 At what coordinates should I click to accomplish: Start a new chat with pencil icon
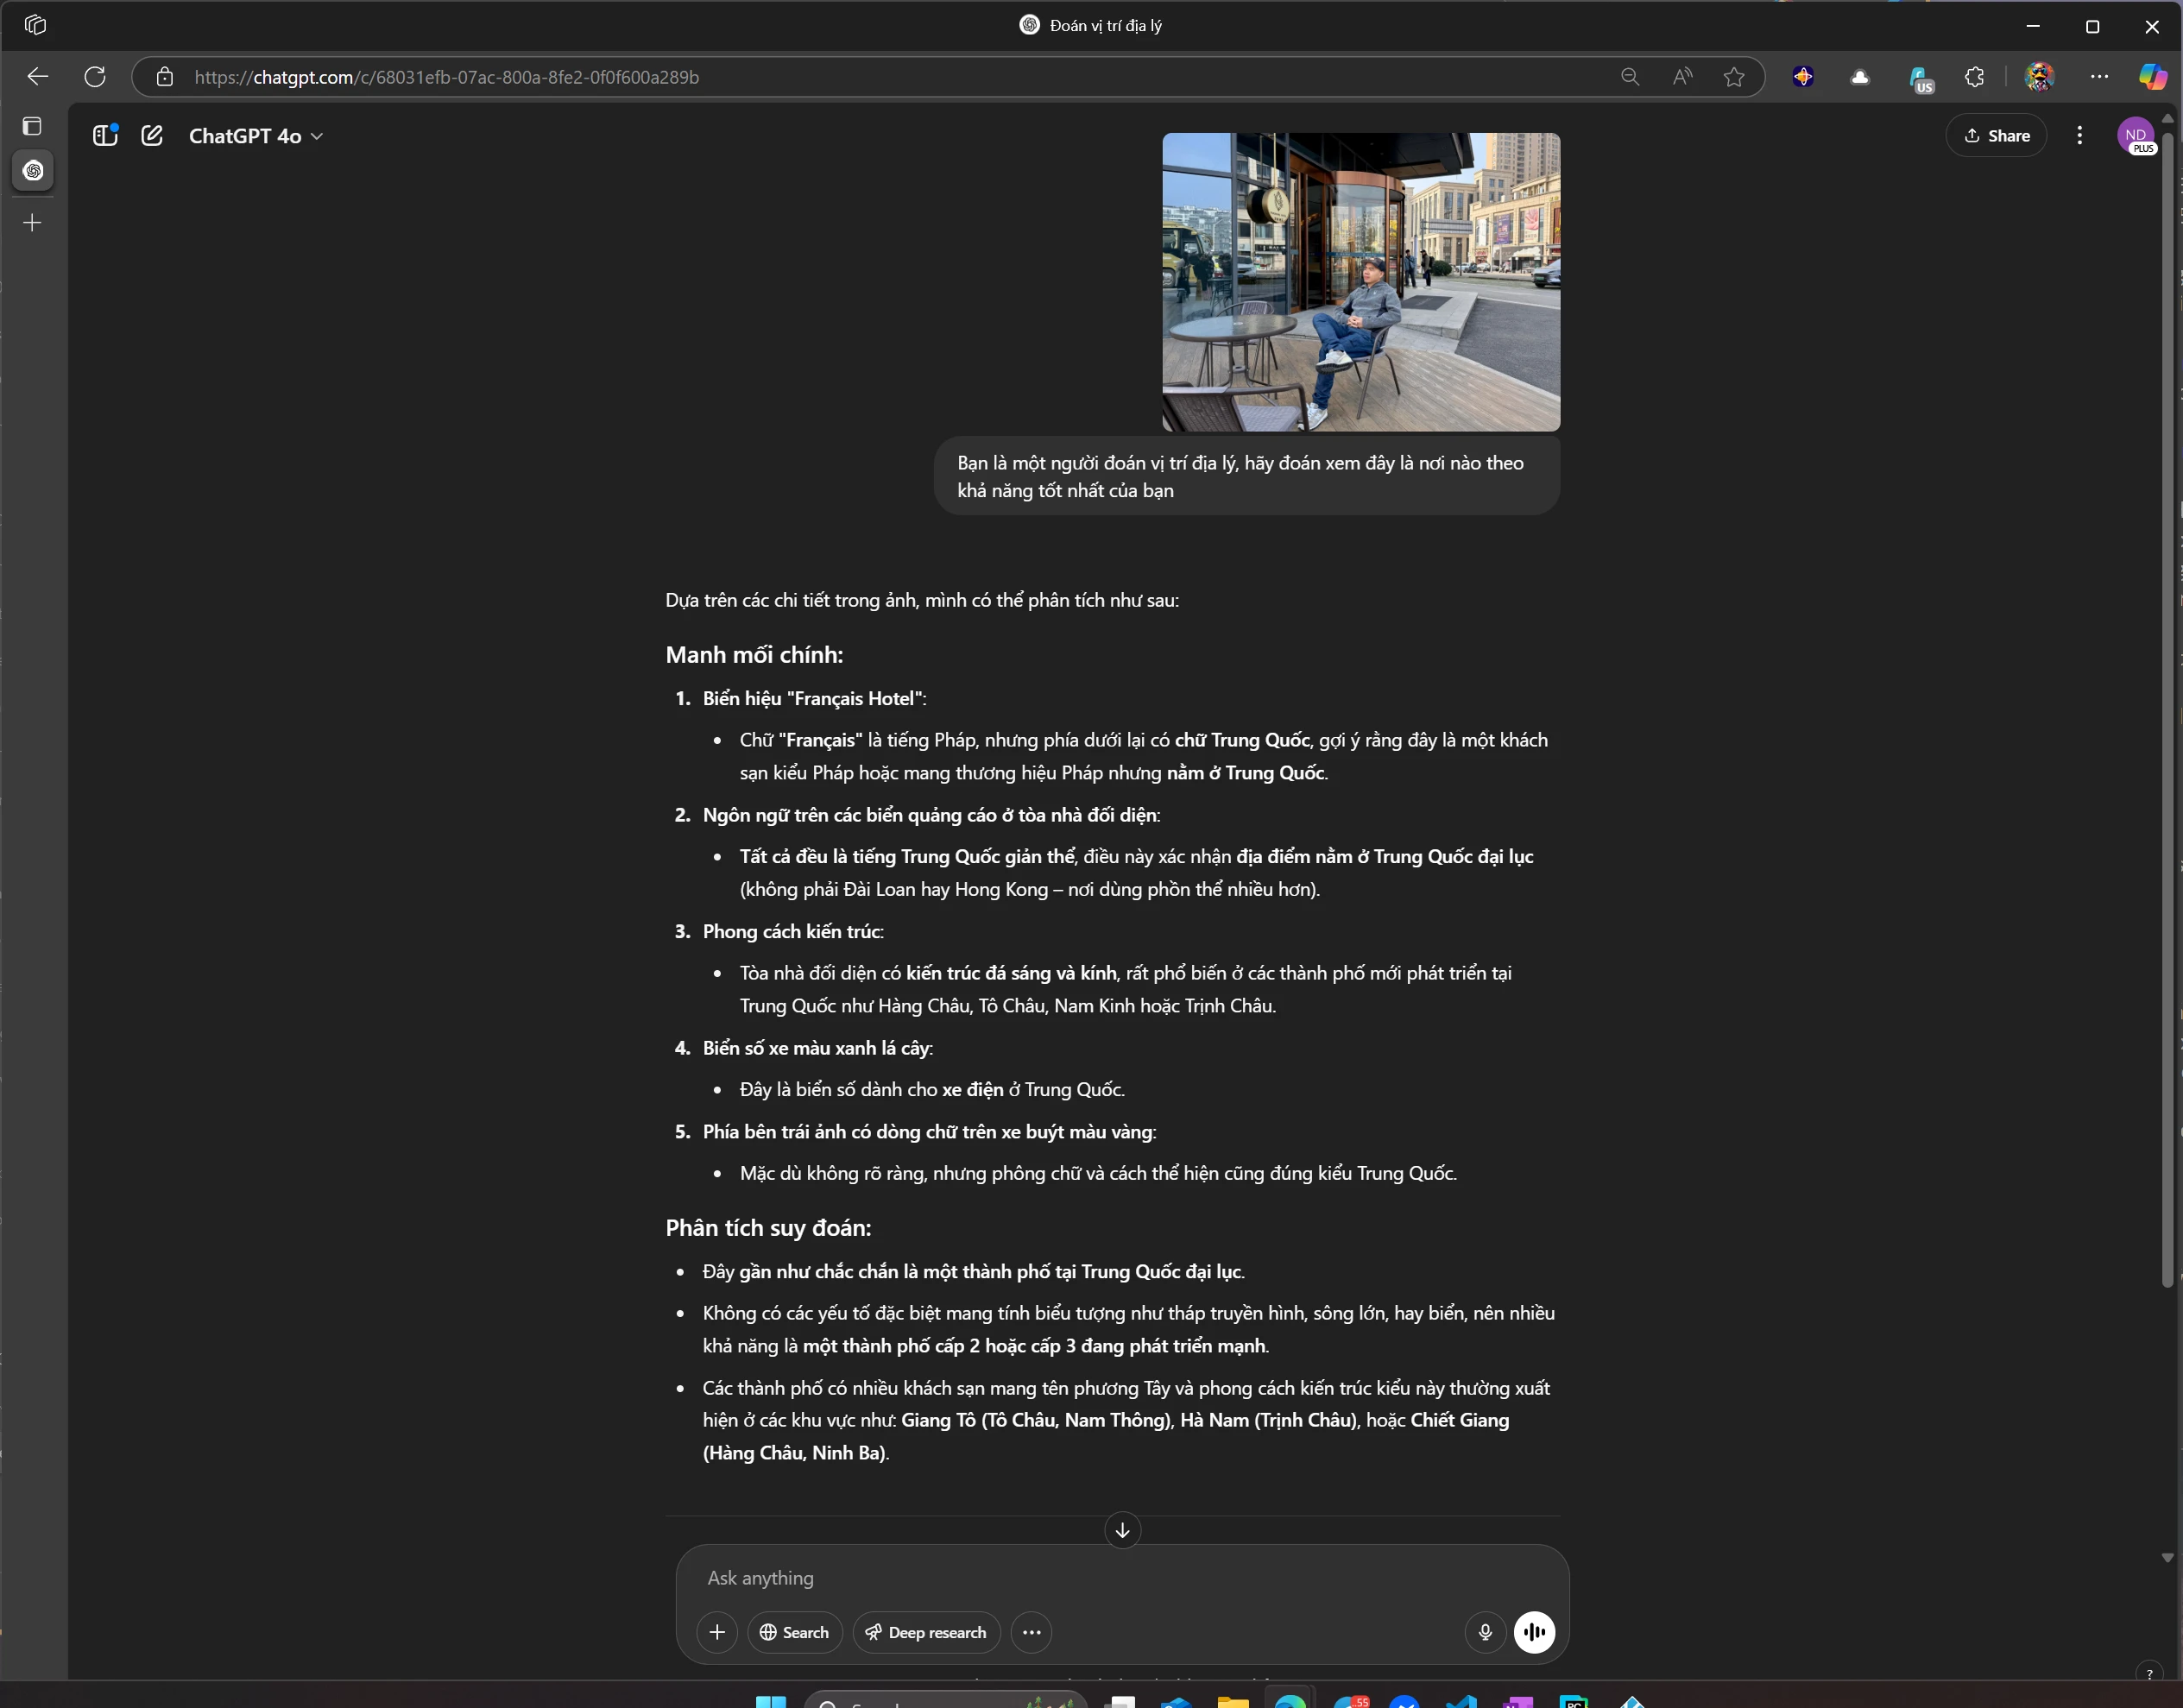pyautogui.click(x=152, y=136)
